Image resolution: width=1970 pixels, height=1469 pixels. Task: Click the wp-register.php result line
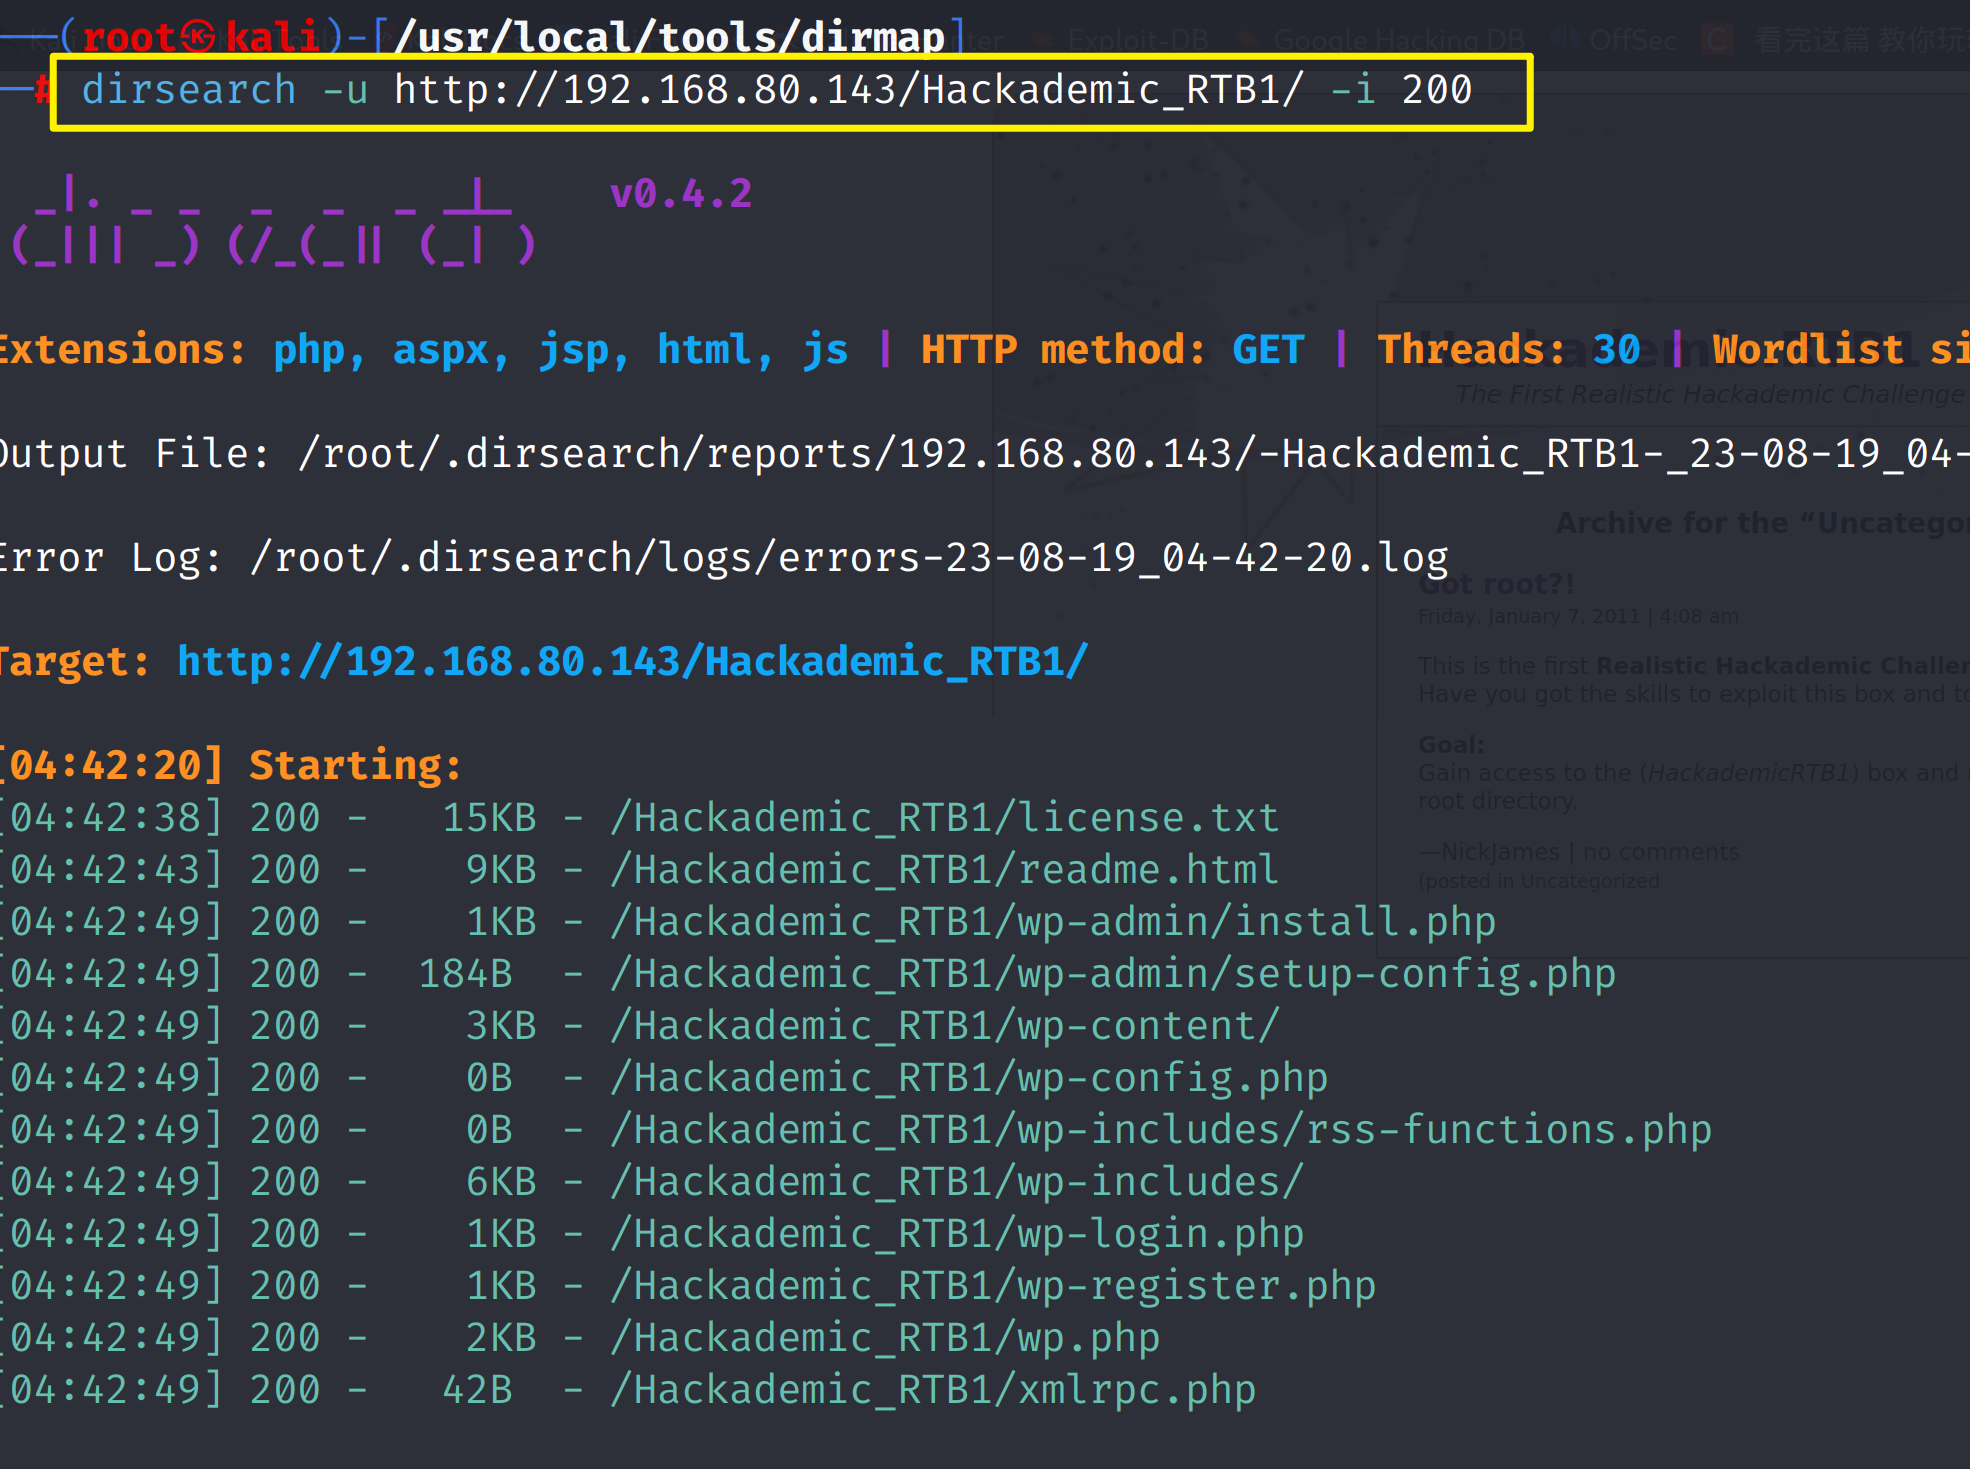click(688, 1286)
